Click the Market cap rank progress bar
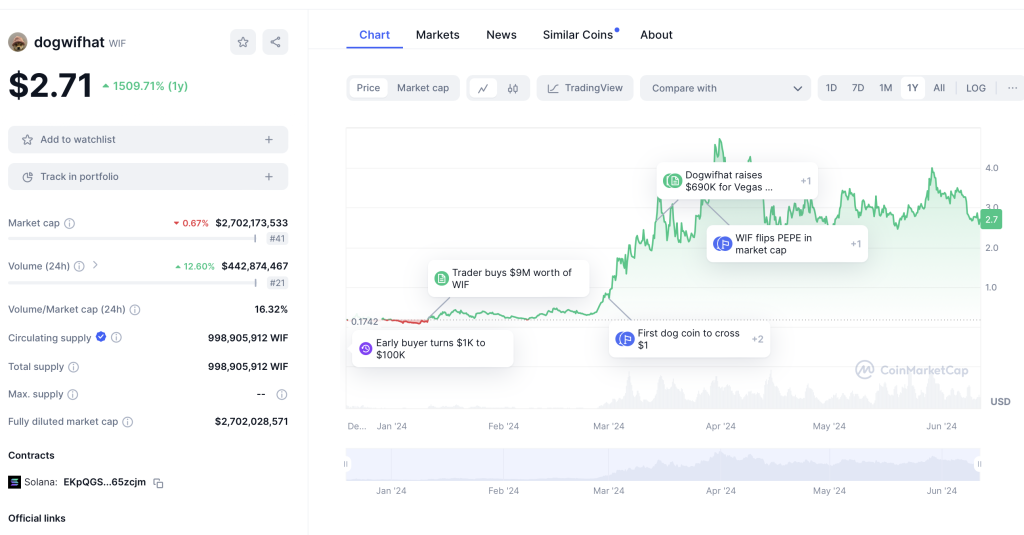The width and height of the screenshot is (1024, 535). click(x=133, y=239)
